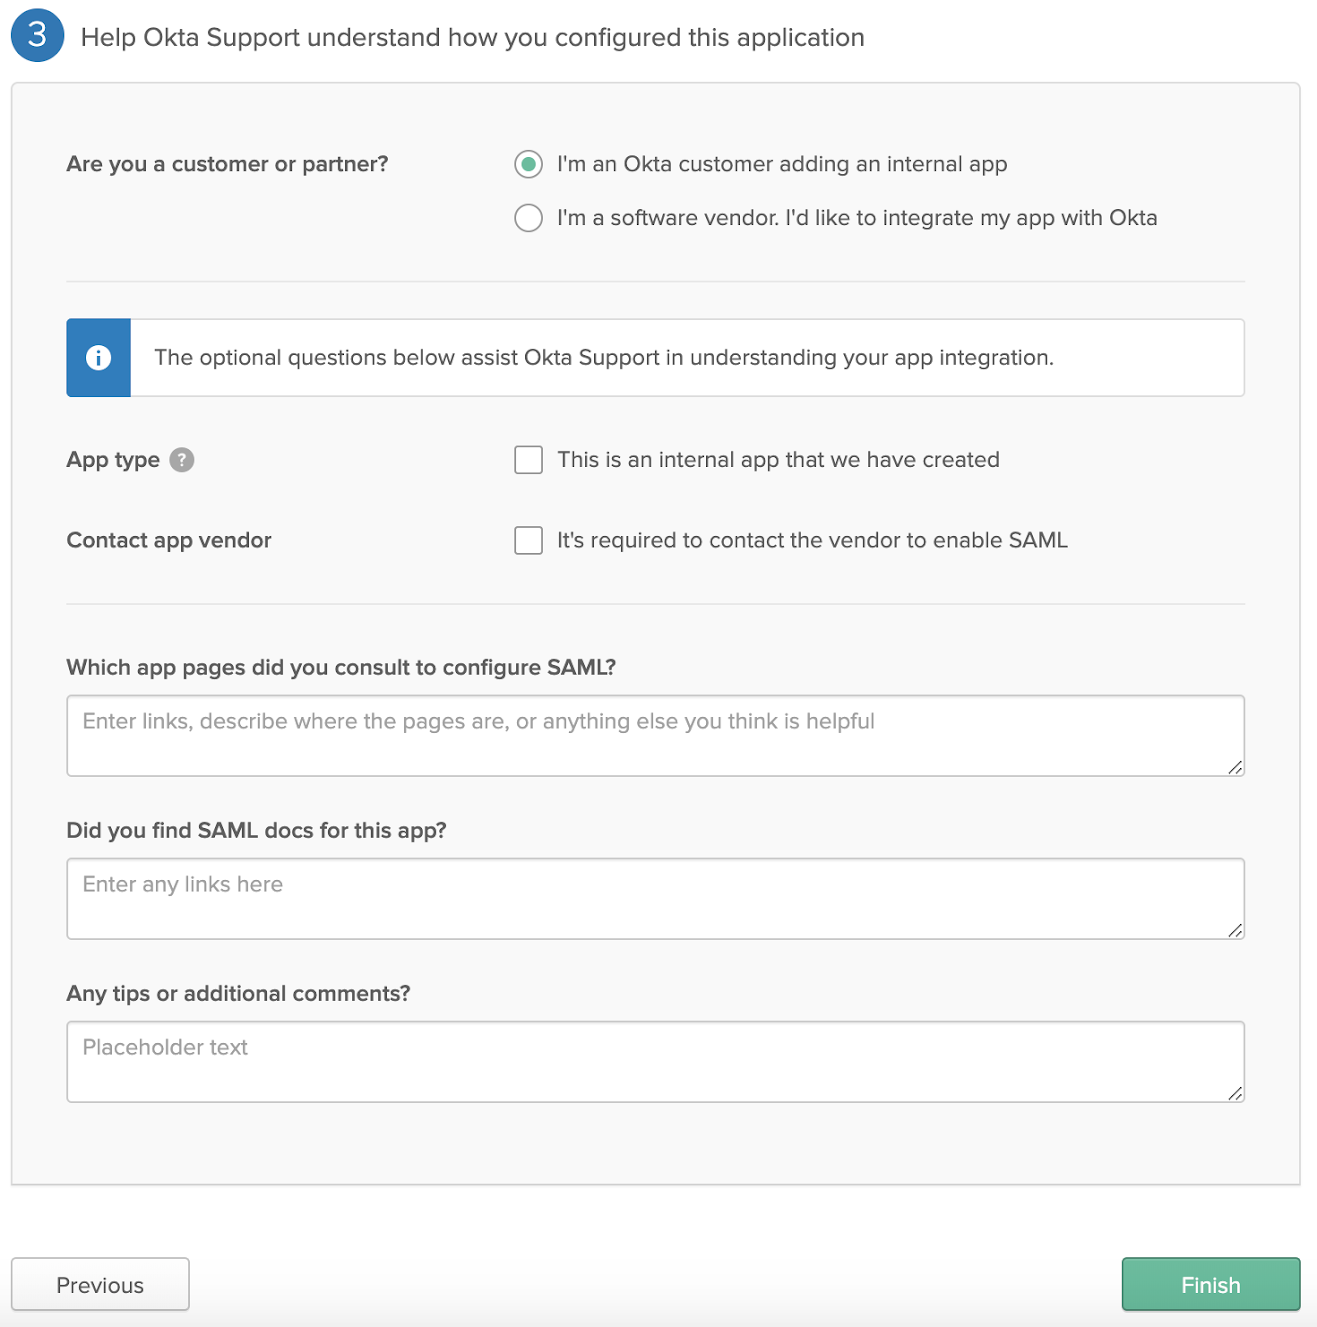1317x1327 pixels.
Task: Focus the SAML docs links text area
Action: (655, 898)
